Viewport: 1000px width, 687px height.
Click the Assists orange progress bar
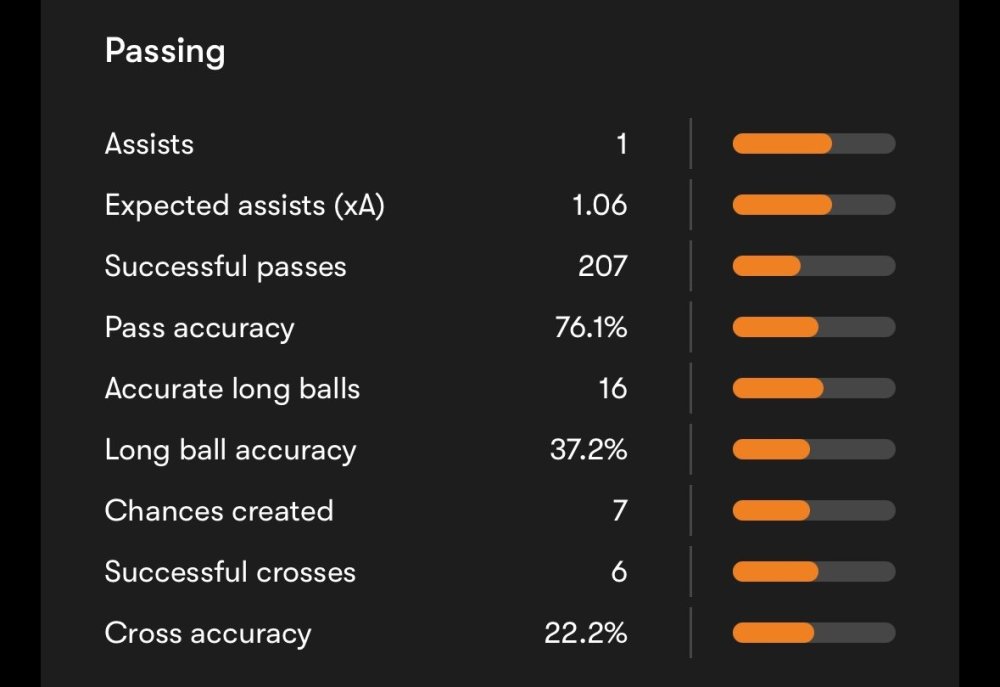(813, 144)
